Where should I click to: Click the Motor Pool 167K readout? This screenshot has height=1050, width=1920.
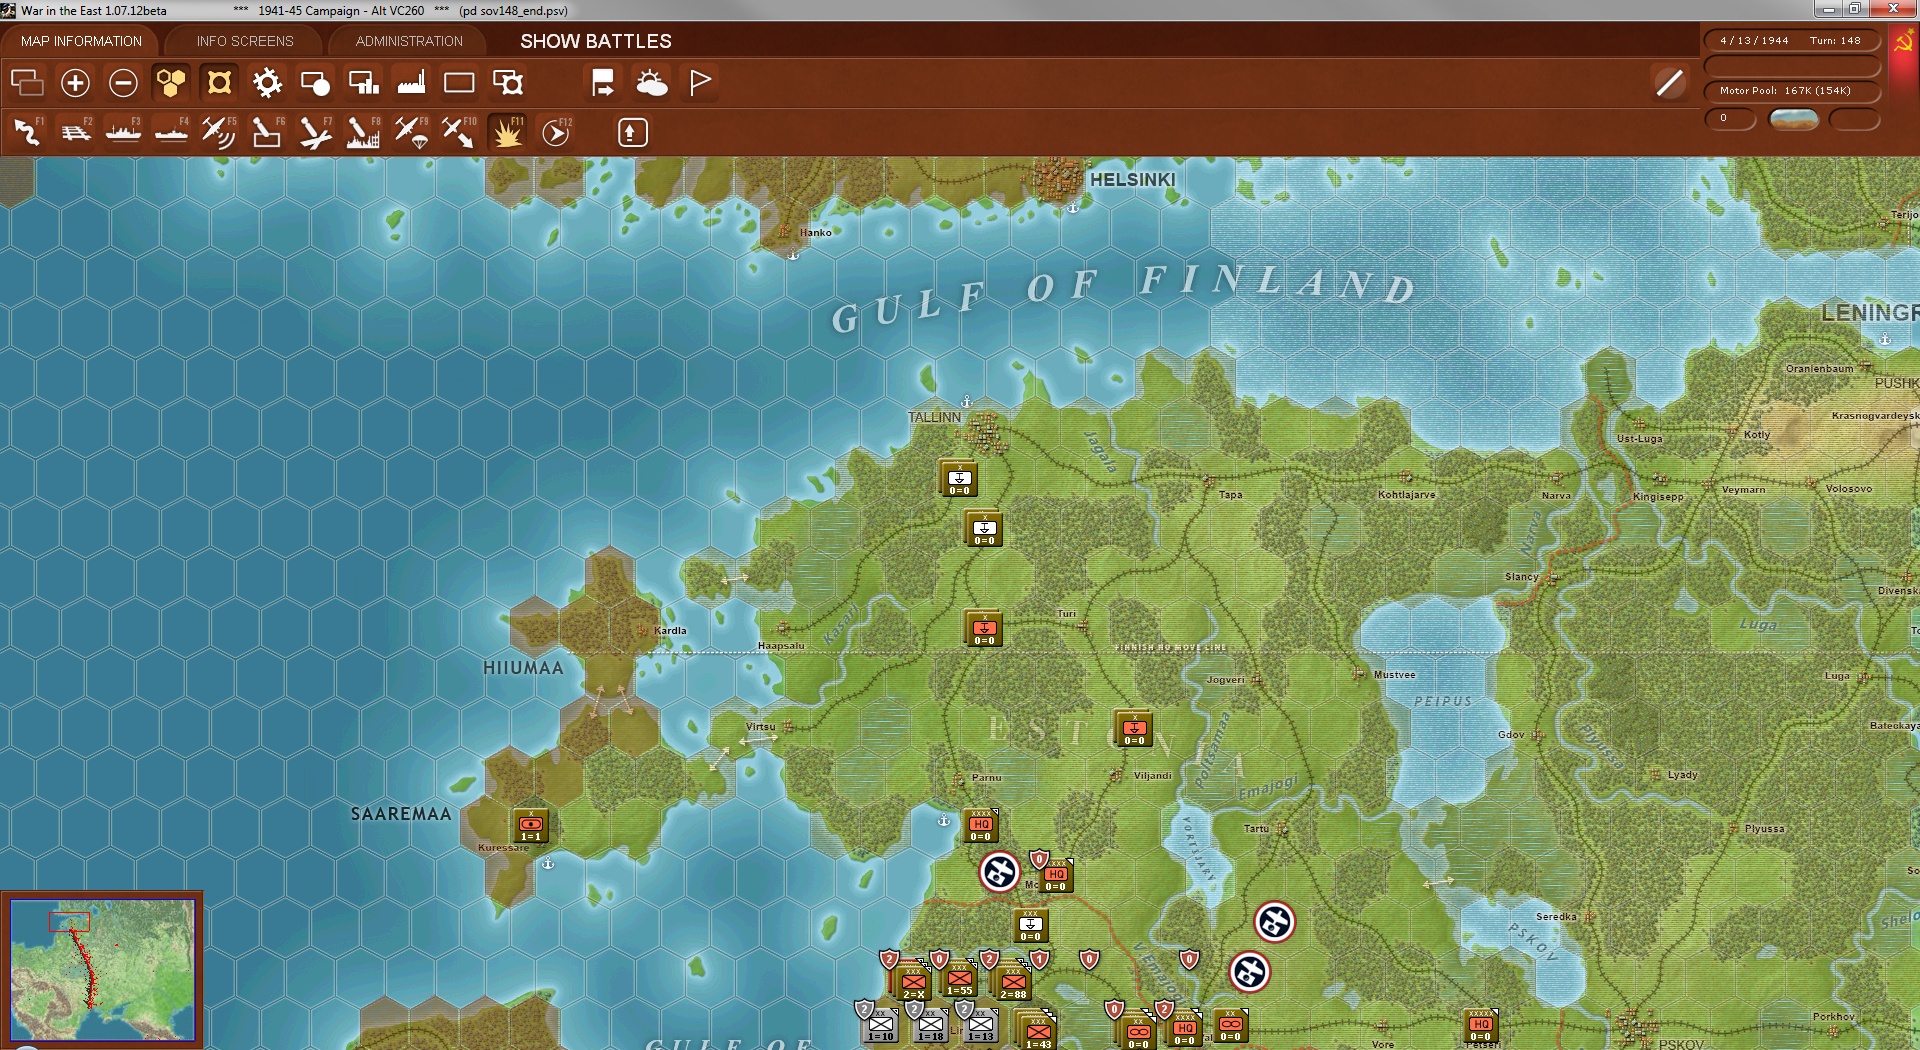[1791, 91]
